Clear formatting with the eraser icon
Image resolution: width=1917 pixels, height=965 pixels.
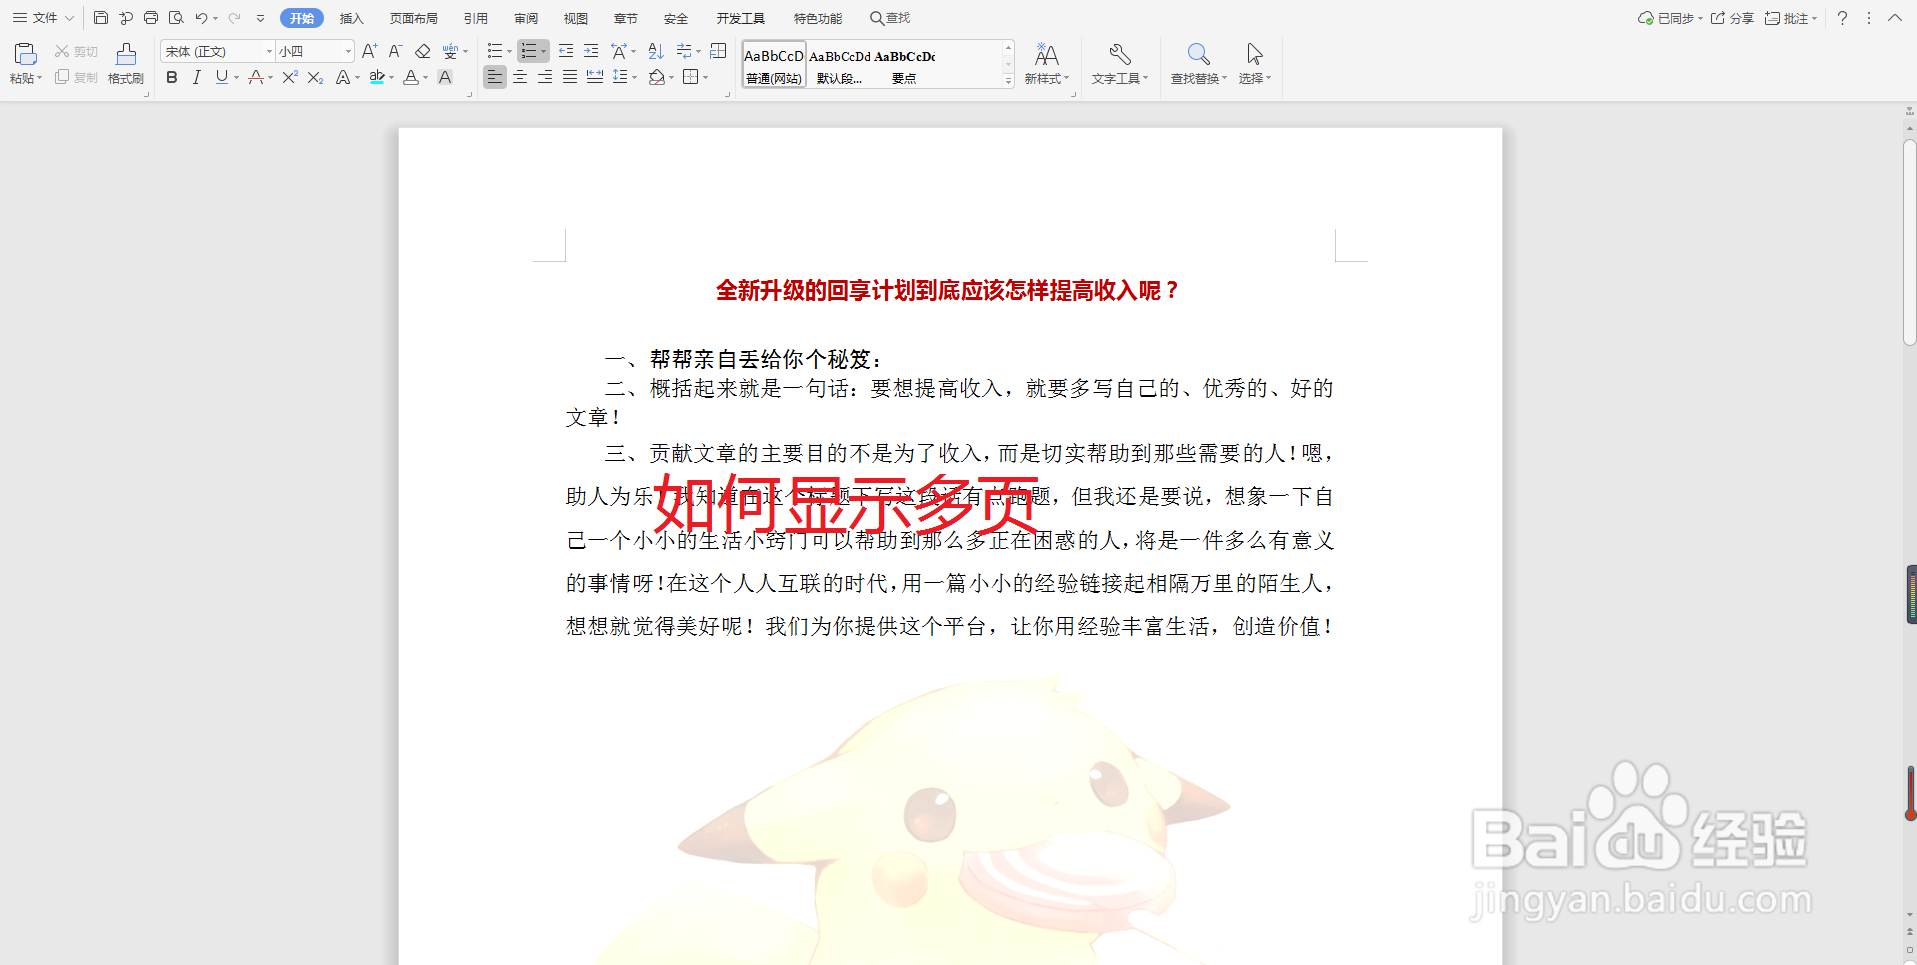[422, 51]
